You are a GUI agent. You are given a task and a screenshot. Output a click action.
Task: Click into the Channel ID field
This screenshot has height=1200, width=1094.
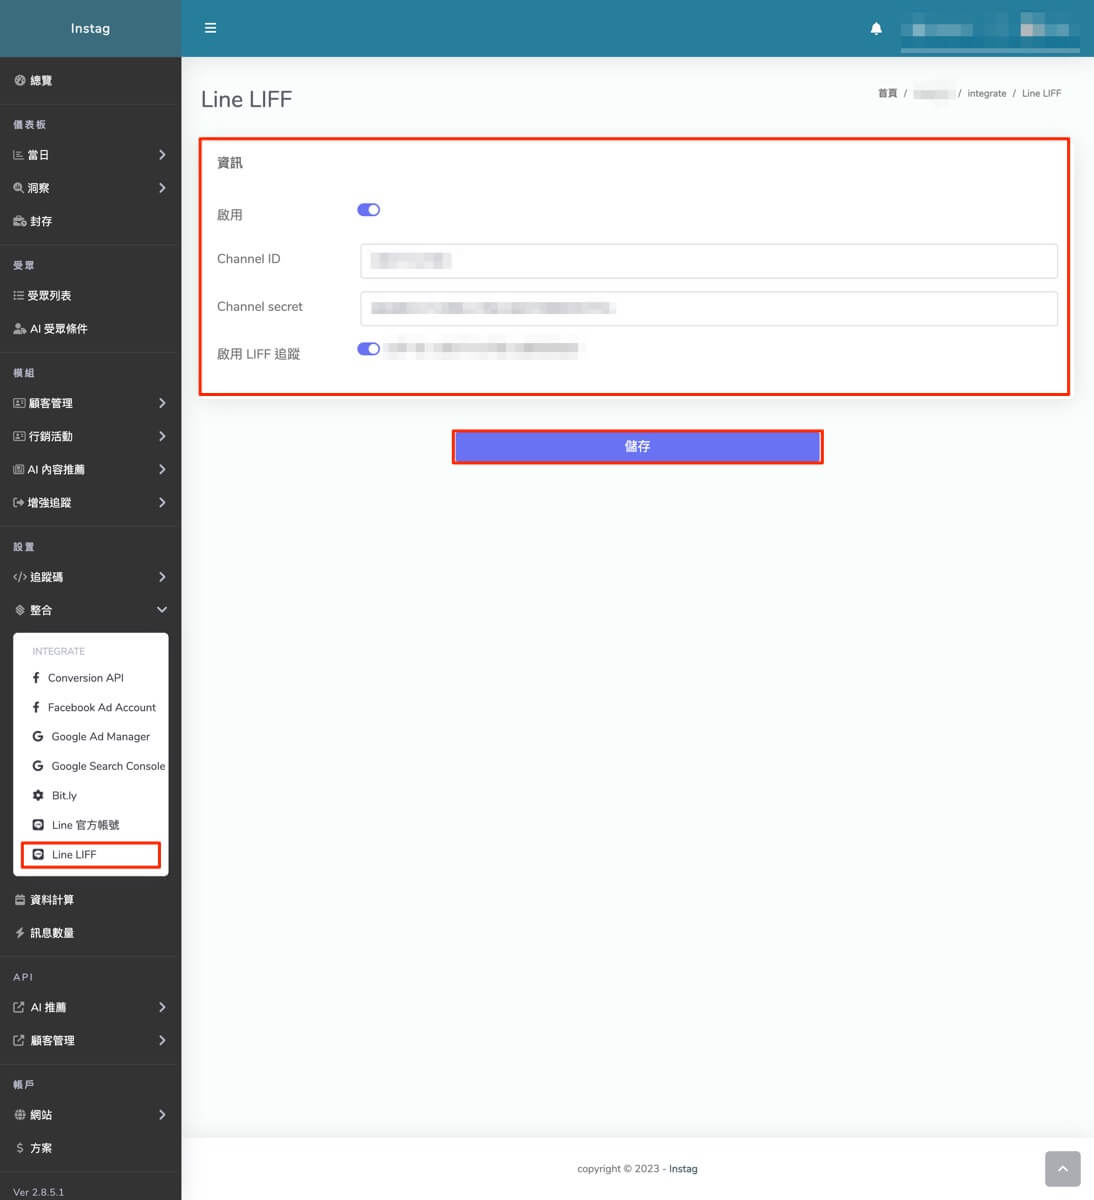click(x=708, y=261)
